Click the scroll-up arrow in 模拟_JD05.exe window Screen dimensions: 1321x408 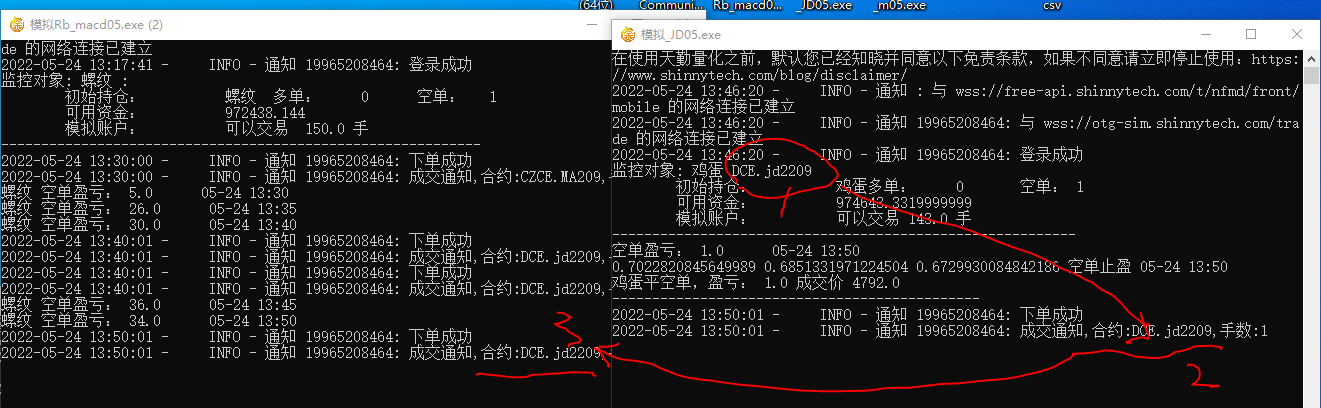1311,58
